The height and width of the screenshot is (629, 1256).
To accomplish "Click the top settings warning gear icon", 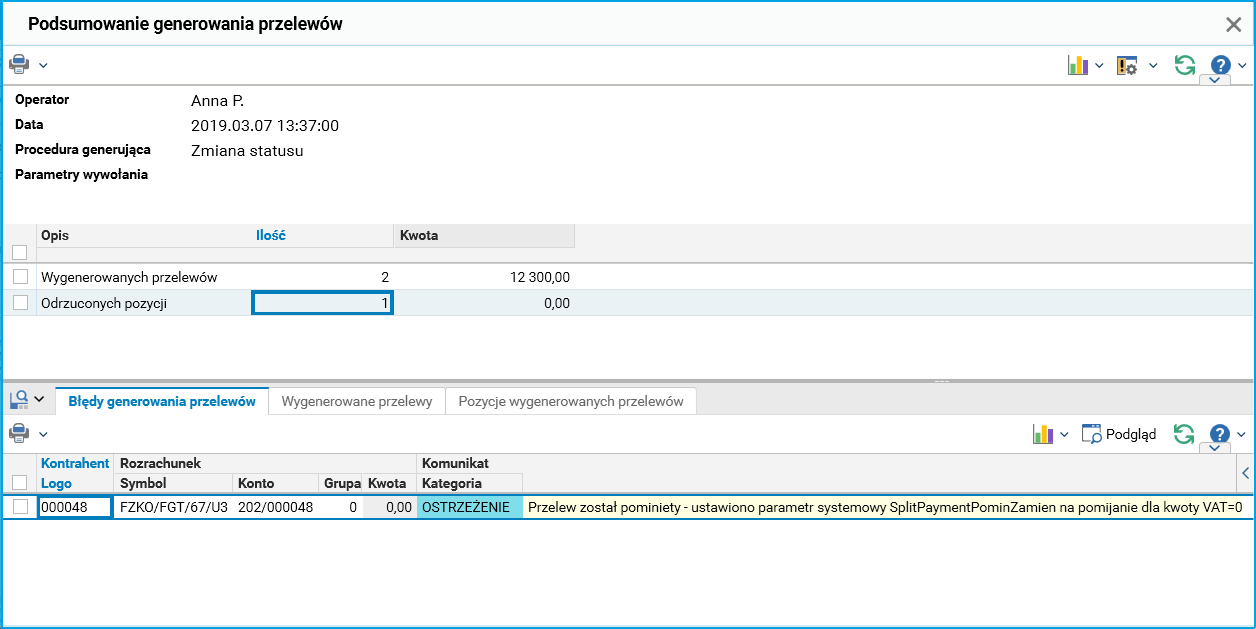I will tap(1127, 65).
